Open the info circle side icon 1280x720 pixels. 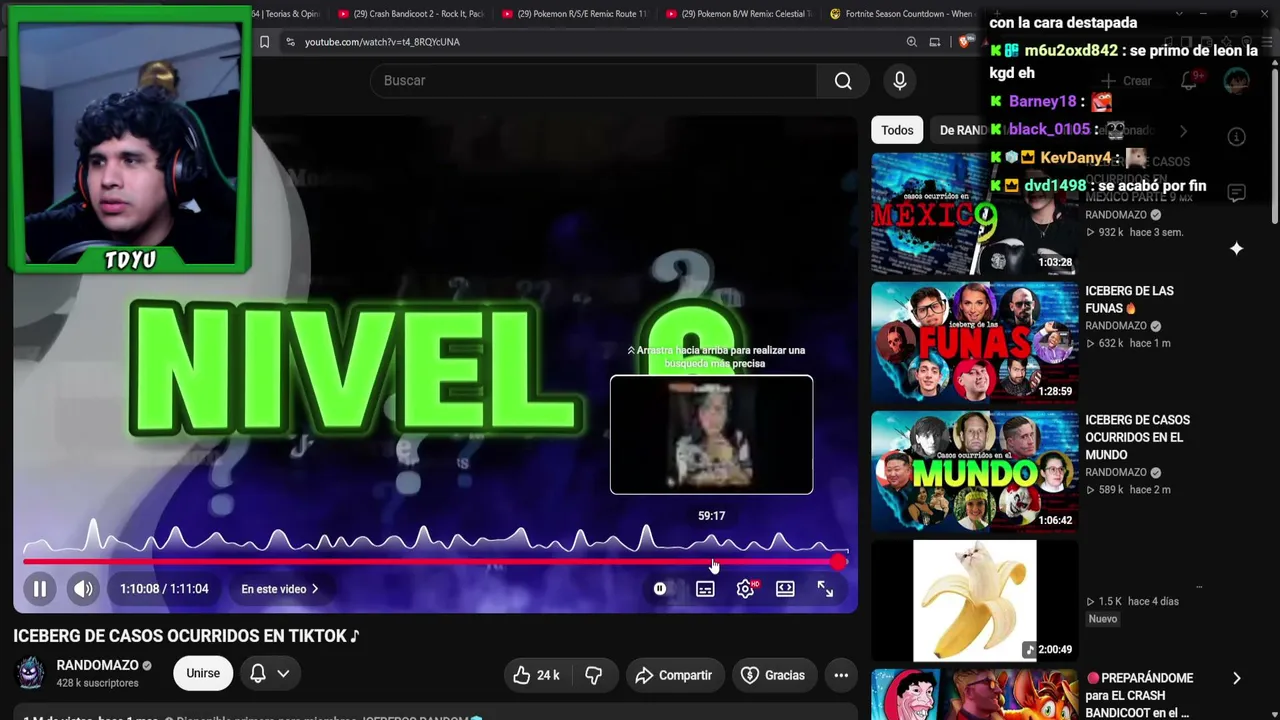pyautogui.click(x=1236, y=137)
